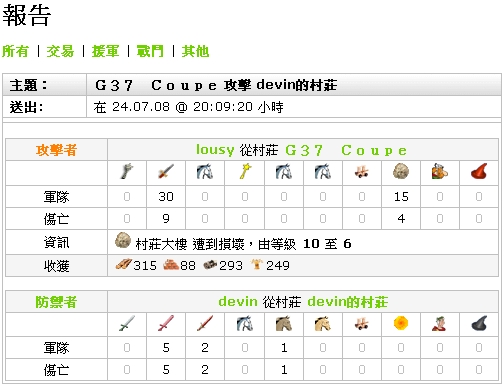The height and width of the screenshot is (385, 504).
Task: Click the 攻擊者 header label
Action: click(56, 150)
